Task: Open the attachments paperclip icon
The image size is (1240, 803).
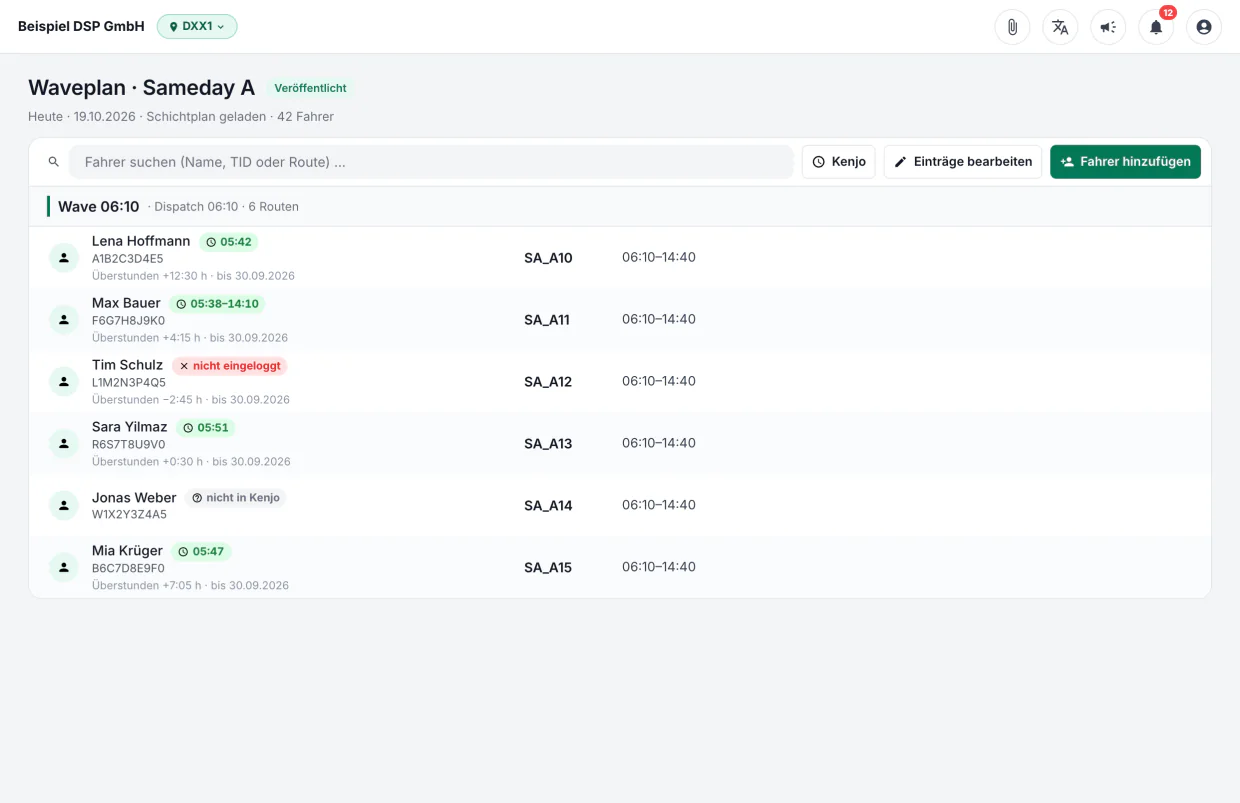Action: pyautogui.click(x=1012, y=27)
